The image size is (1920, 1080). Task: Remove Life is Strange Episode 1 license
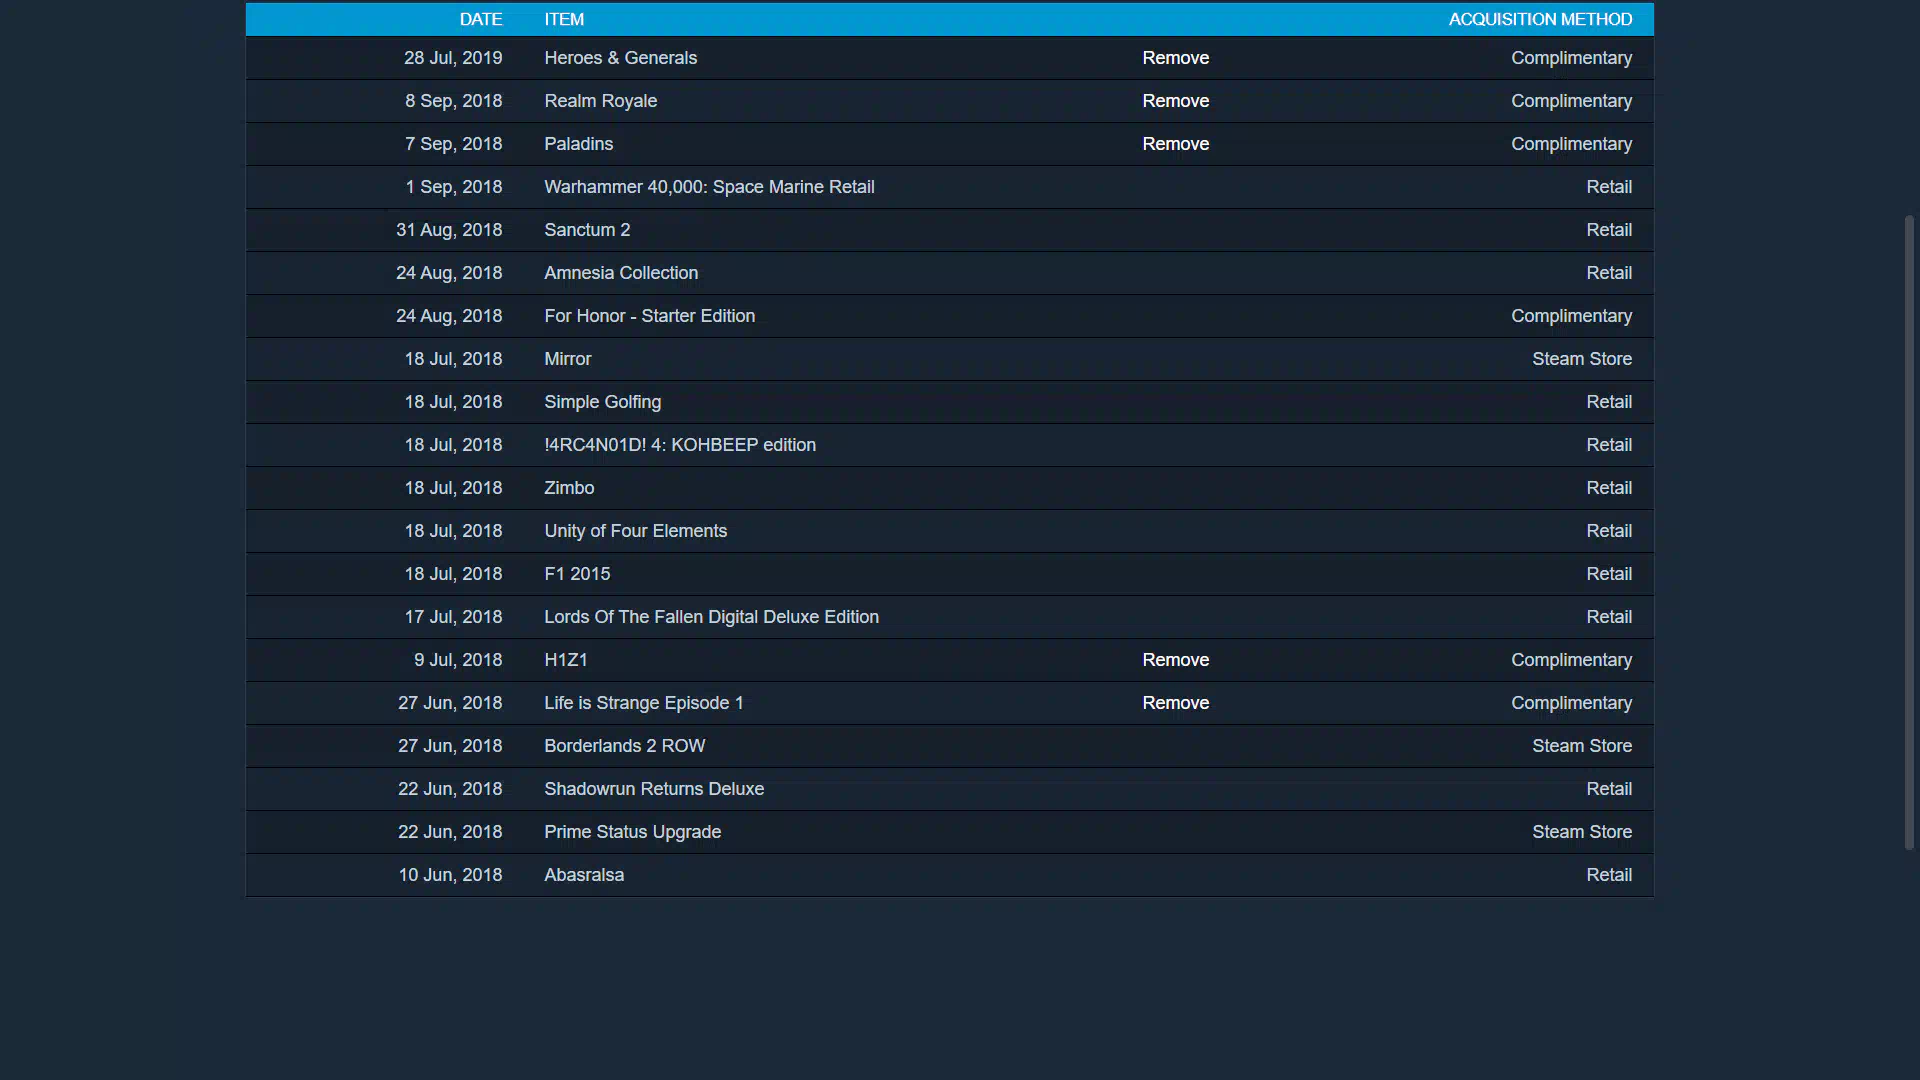1175,703
